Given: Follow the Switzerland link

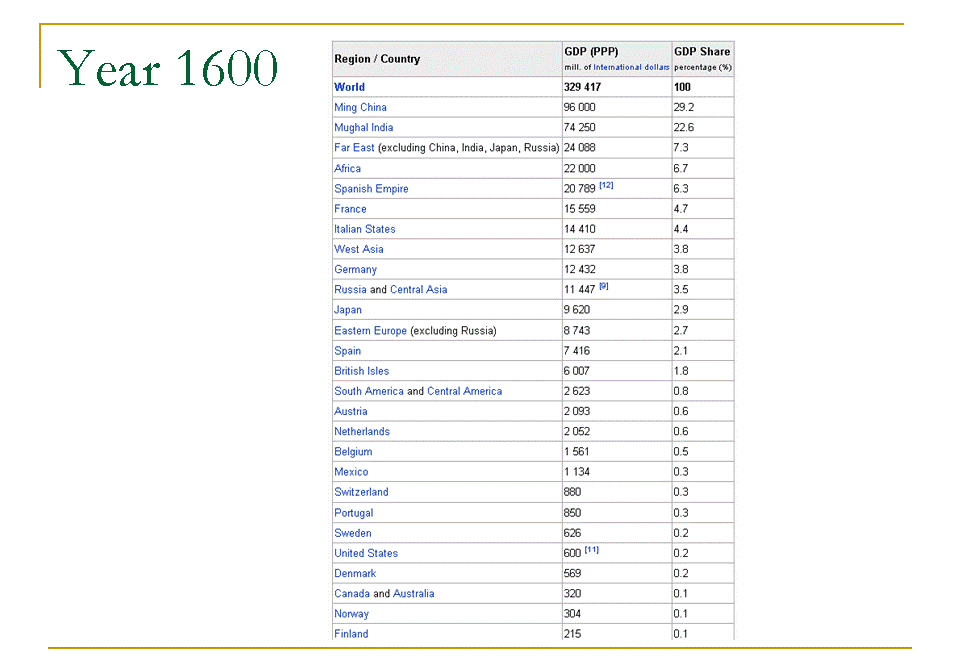Looking at the screenshot, I should (x=361, y=492).
